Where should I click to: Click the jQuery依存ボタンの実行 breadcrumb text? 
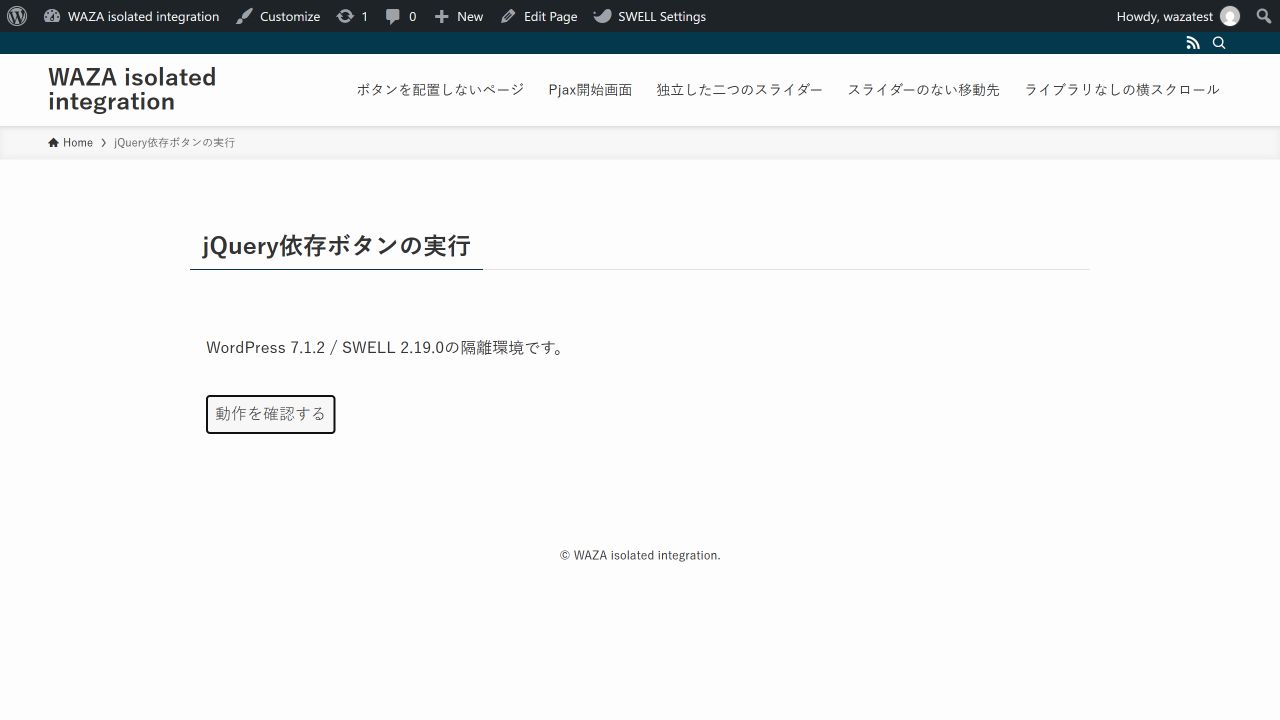tap(174, 143)
